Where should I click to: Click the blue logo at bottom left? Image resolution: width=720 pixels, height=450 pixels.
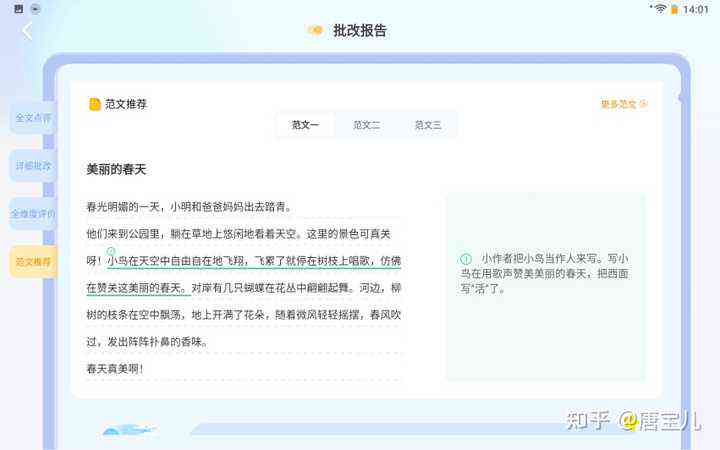click(x=129, y=430)
